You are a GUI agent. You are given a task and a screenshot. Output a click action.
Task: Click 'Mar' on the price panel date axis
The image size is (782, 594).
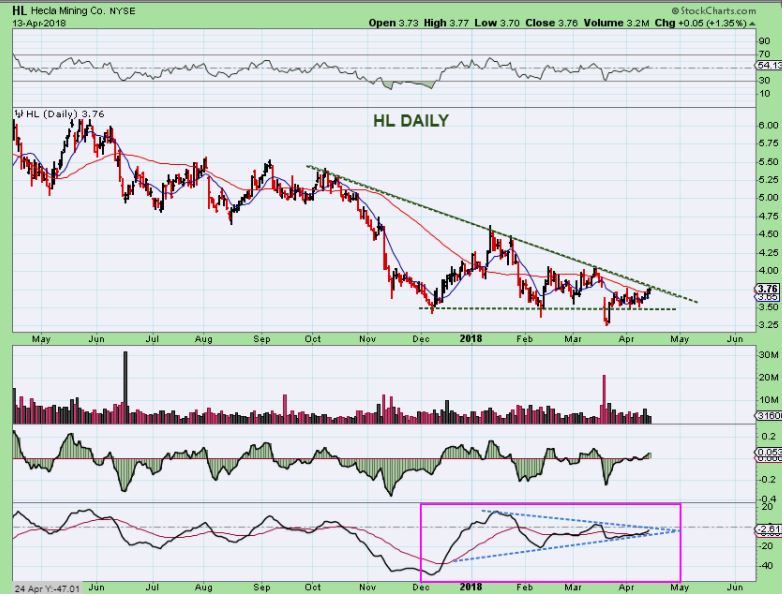573,339
